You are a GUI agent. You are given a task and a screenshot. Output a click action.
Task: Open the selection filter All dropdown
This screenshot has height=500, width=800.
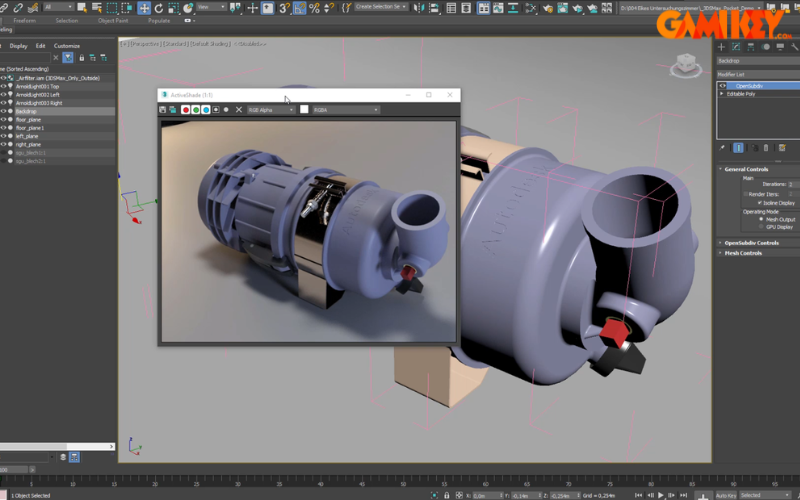[57, 7]
